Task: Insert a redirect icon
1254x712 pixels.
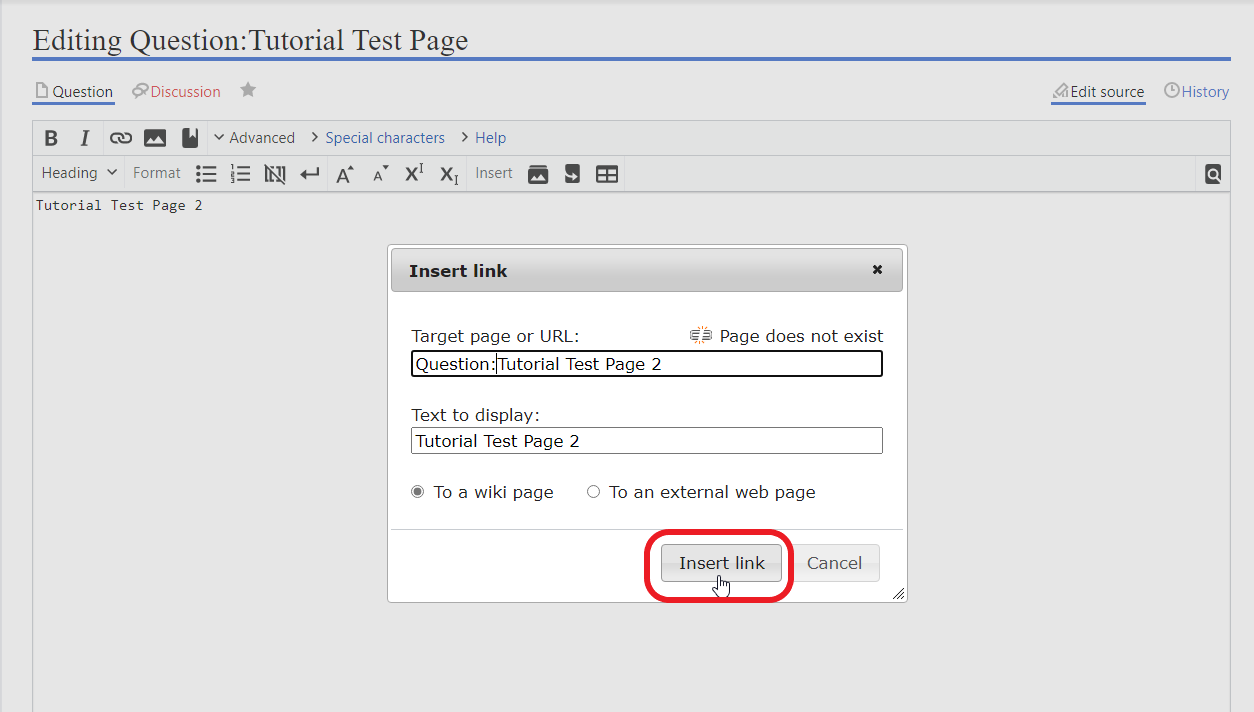Action: (572, 174)
